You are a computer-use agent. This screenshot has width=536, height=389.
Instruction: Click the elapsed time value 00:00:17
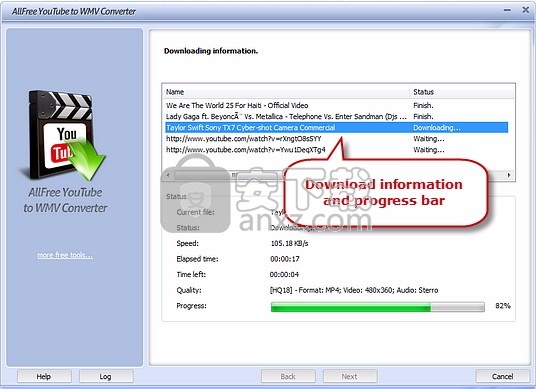tap(285, 259)
